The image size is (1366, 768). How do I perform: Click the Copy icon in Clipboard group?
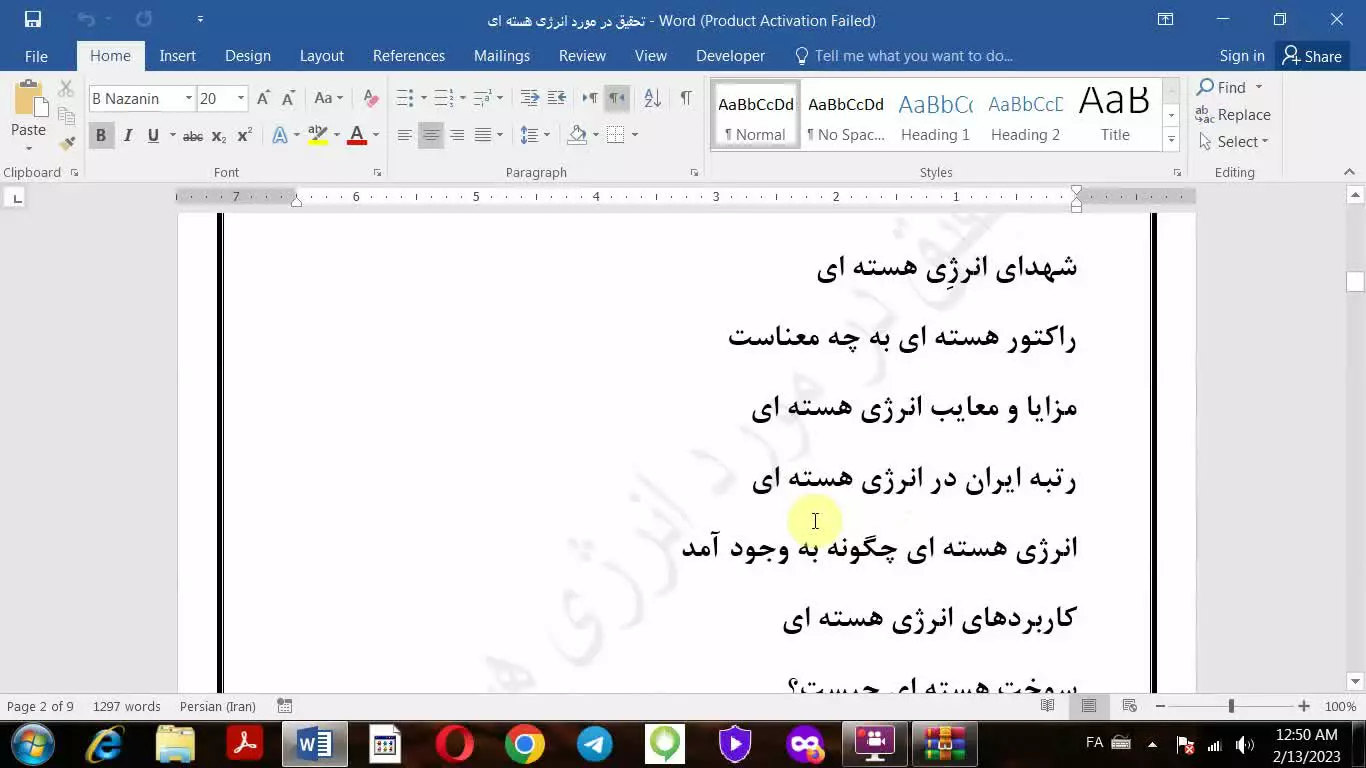(67, 116)
